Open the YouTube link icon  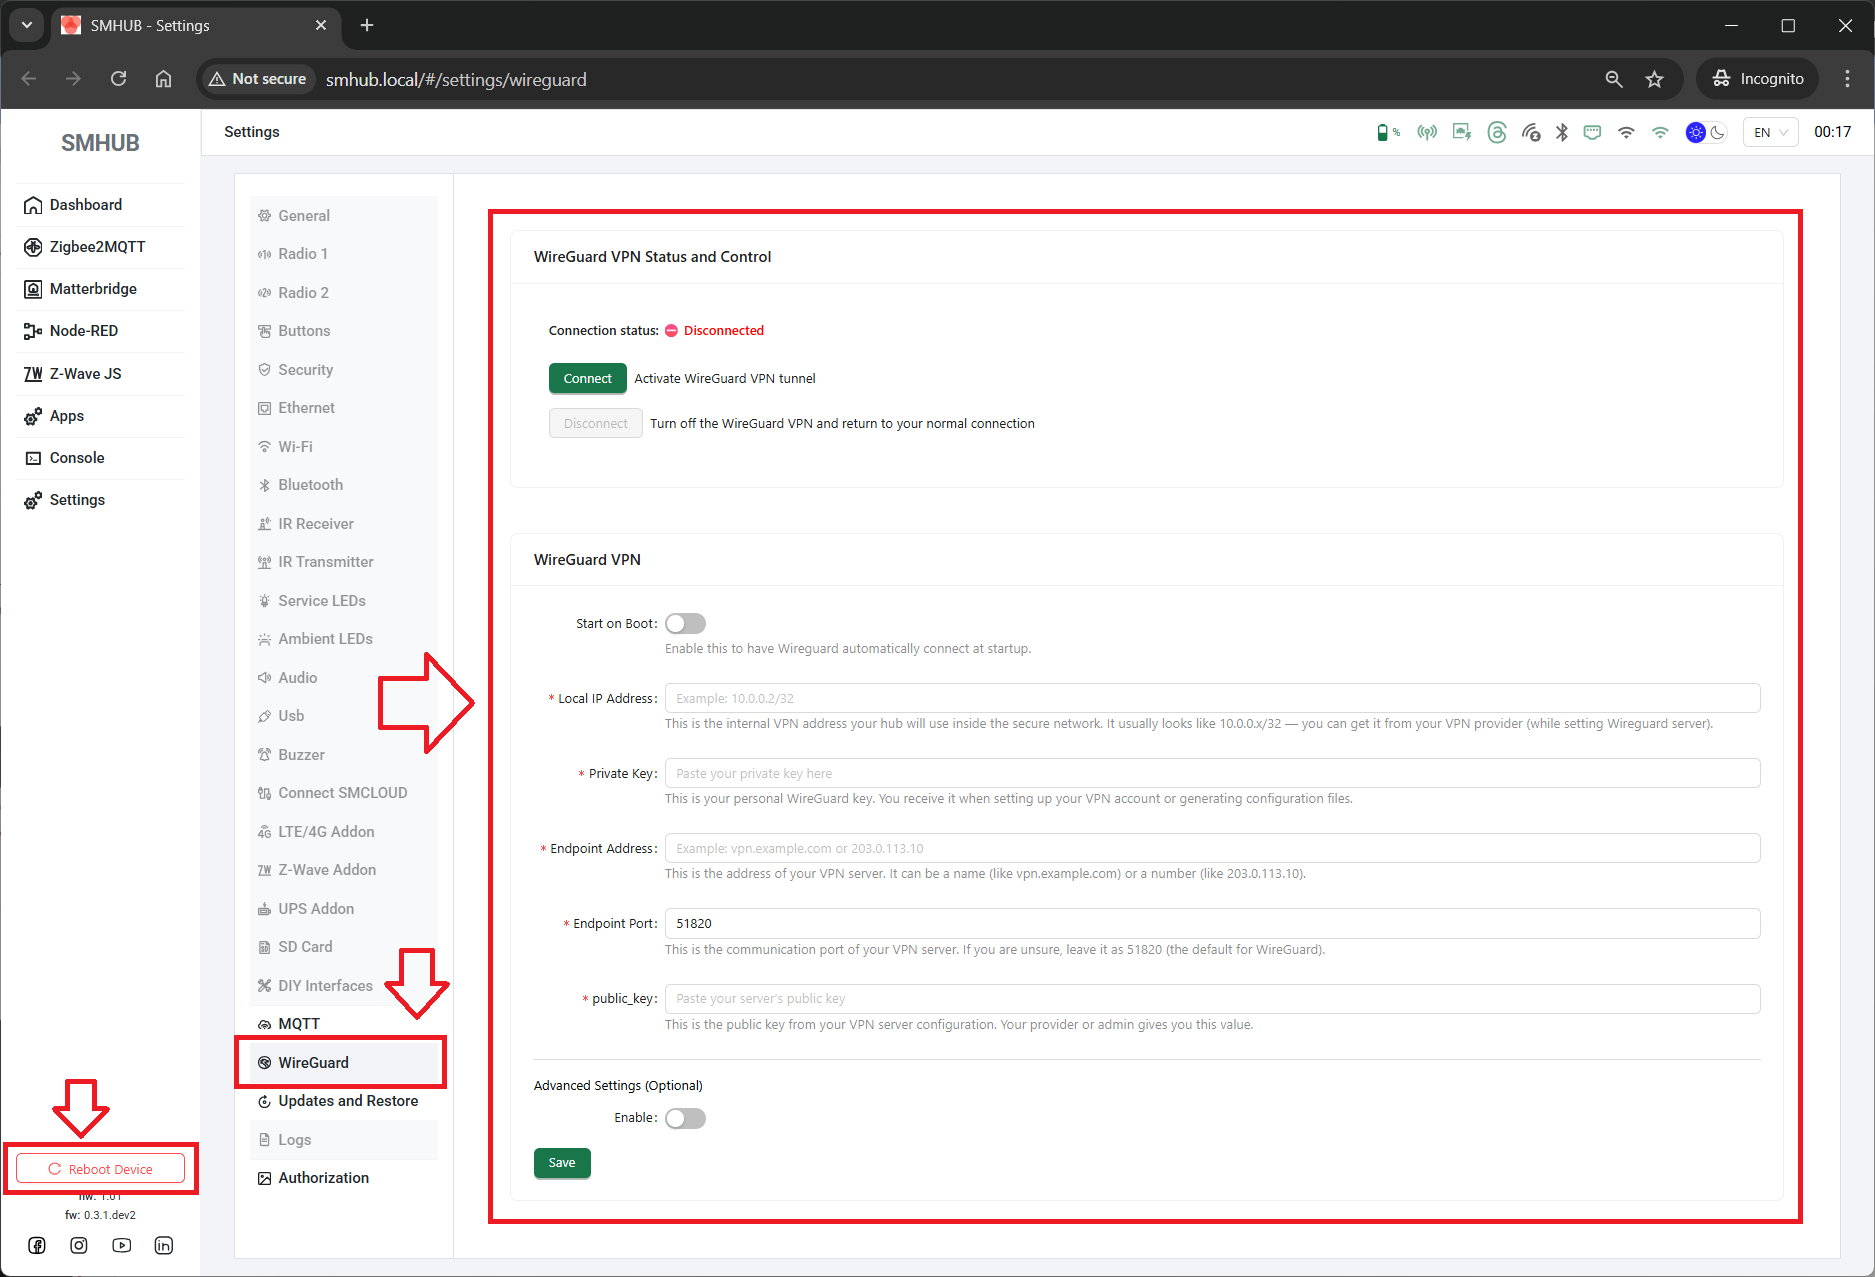point(122,1245)
